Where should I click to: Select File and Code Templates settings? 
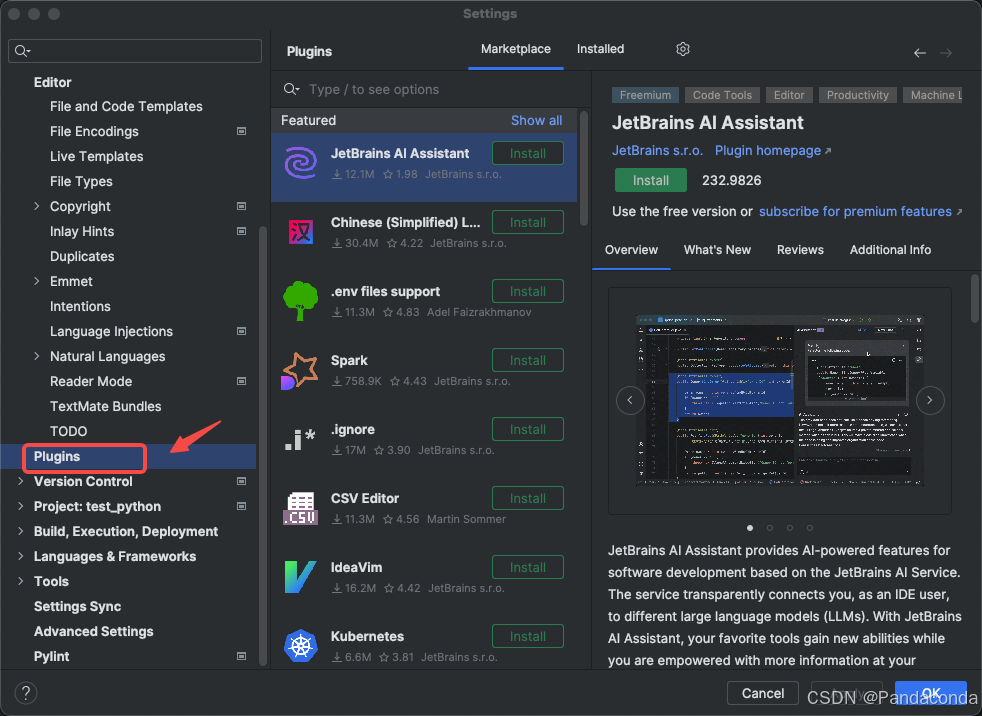click(x=126, y=106)
